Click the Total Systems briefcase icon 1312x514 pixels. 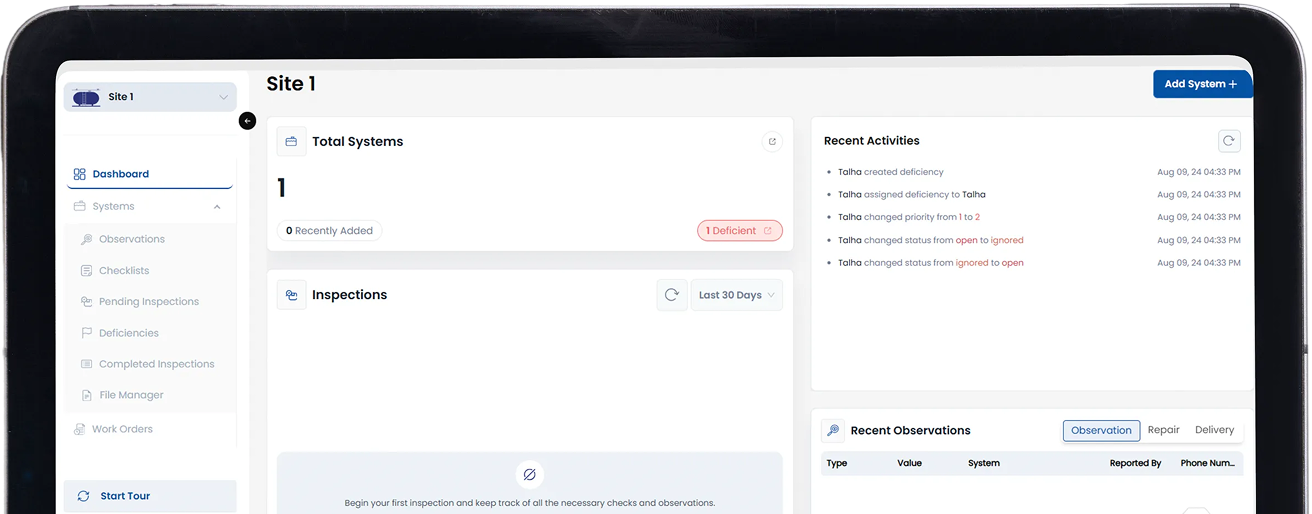(x=292, y=142)
